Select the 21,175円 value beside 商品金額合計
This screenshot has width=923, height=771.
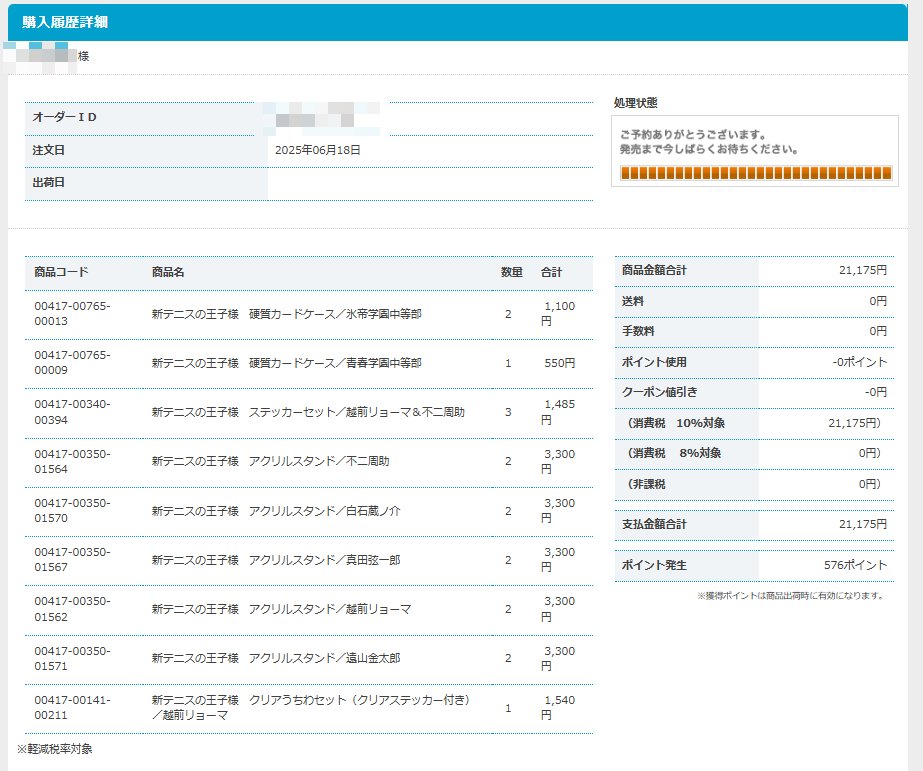[862, 270]
